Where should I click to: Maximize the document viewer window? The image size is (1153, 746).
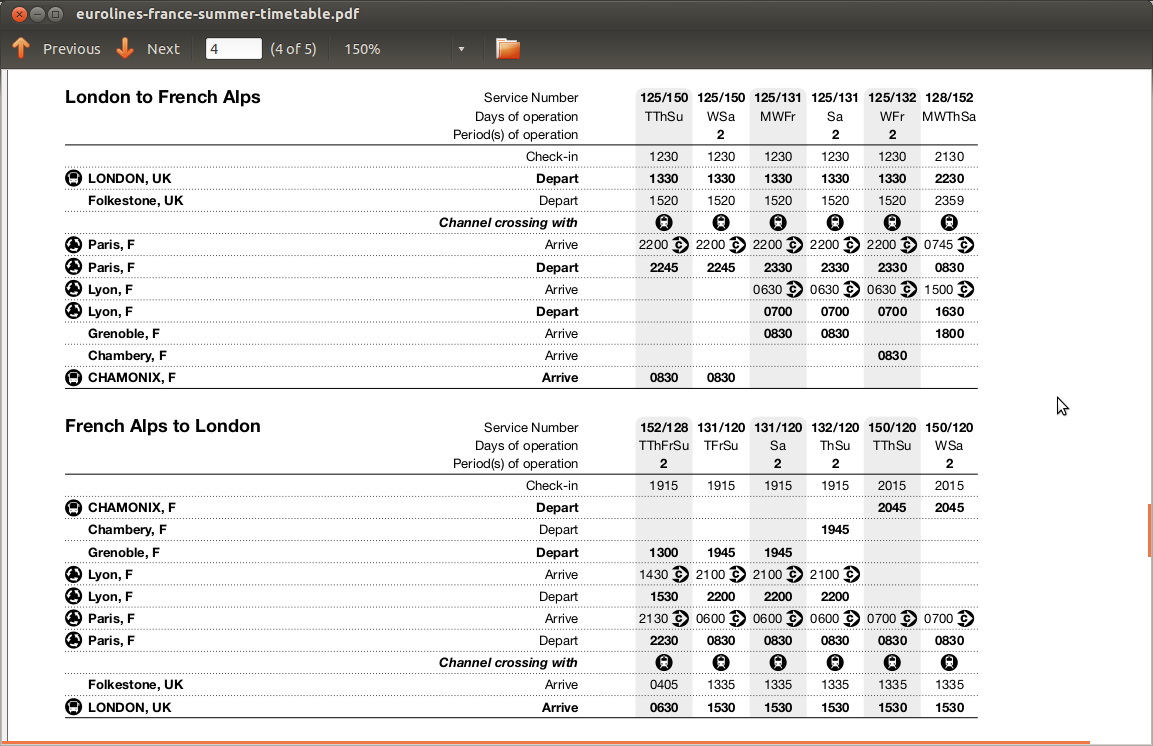[x=55, y=14]
